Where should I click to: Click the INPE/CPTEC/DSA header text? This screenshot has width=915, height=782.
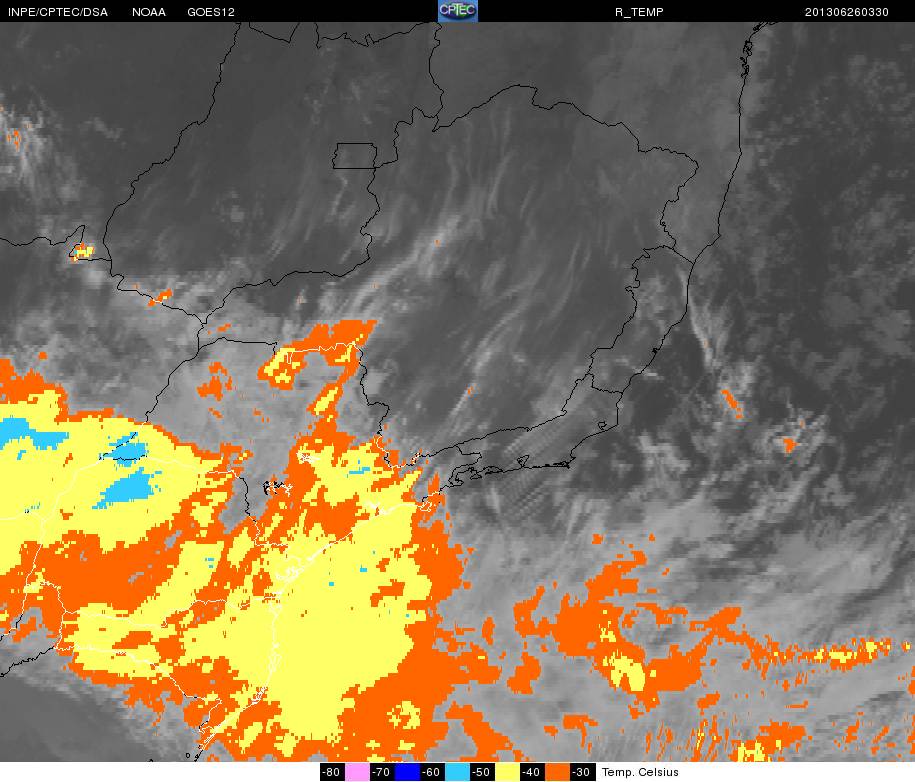(57, 12)
